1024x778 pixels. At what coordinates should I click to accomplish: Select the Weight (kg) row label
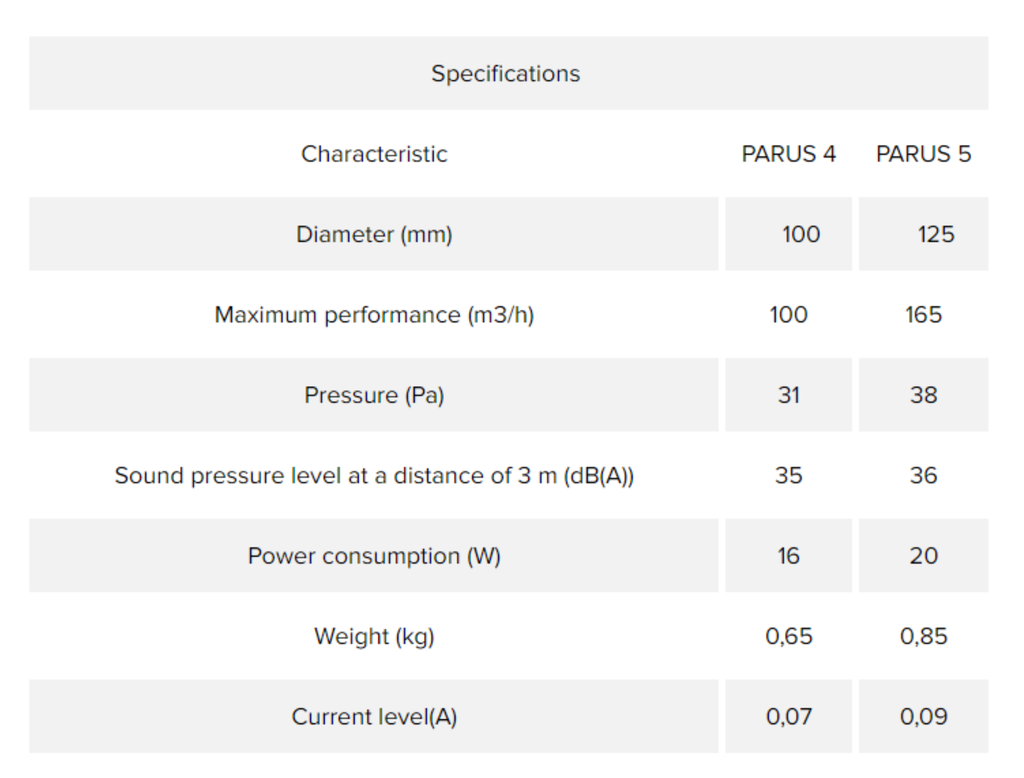[374, 636]
